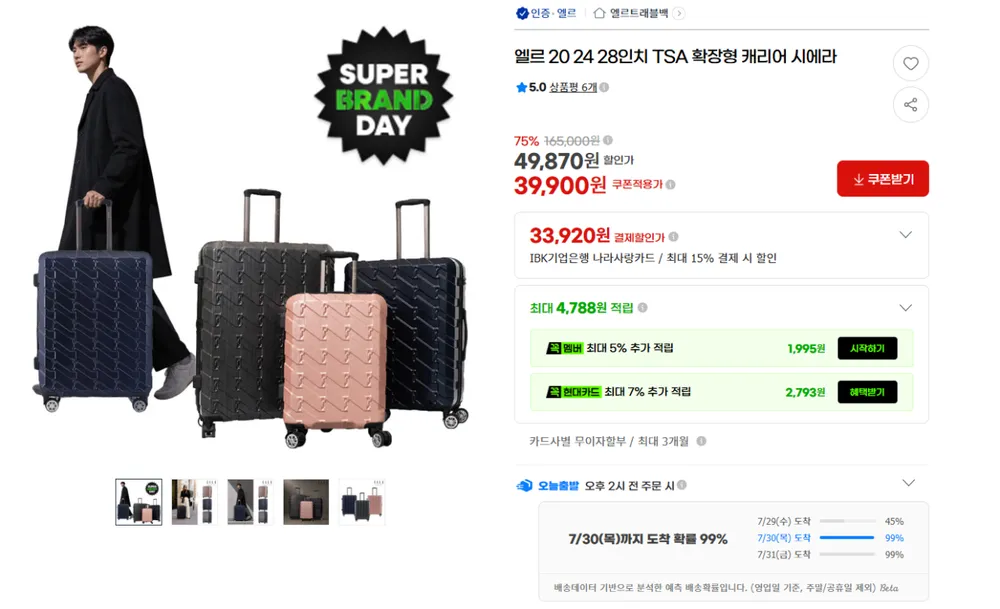Click the red 쿠폰받기 button
The width and height of the screenshot is (1000, 609).
click(x=883, y=179)
